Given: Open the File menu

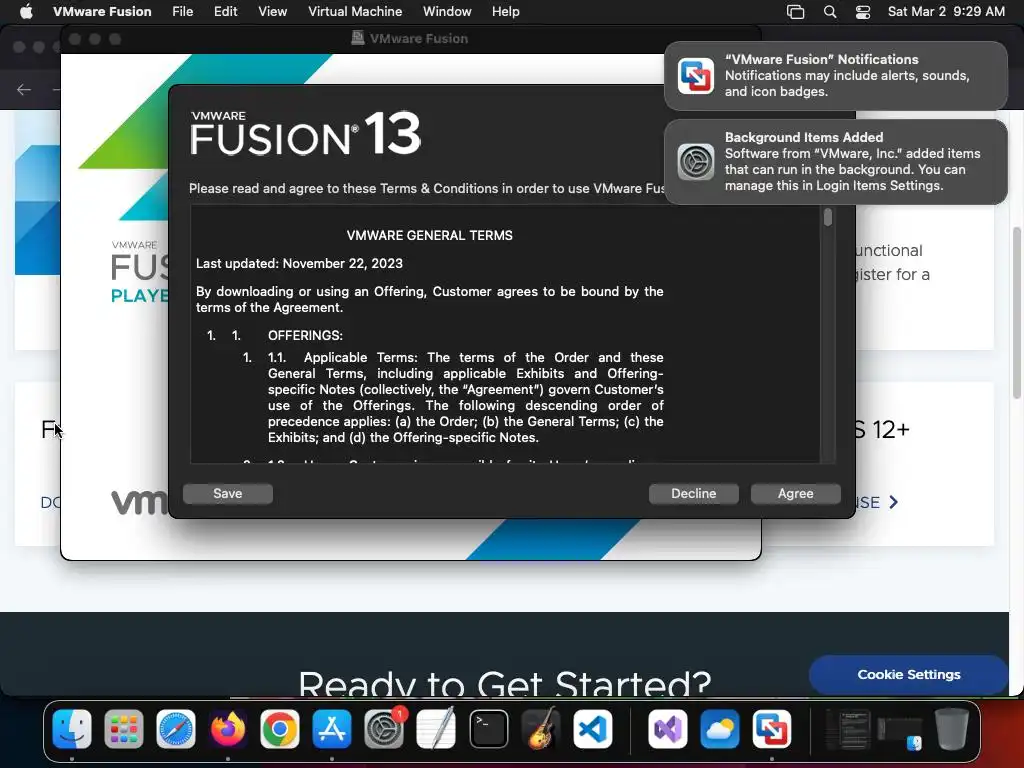Looking at the screenshot, I should [x=182, y=12].
